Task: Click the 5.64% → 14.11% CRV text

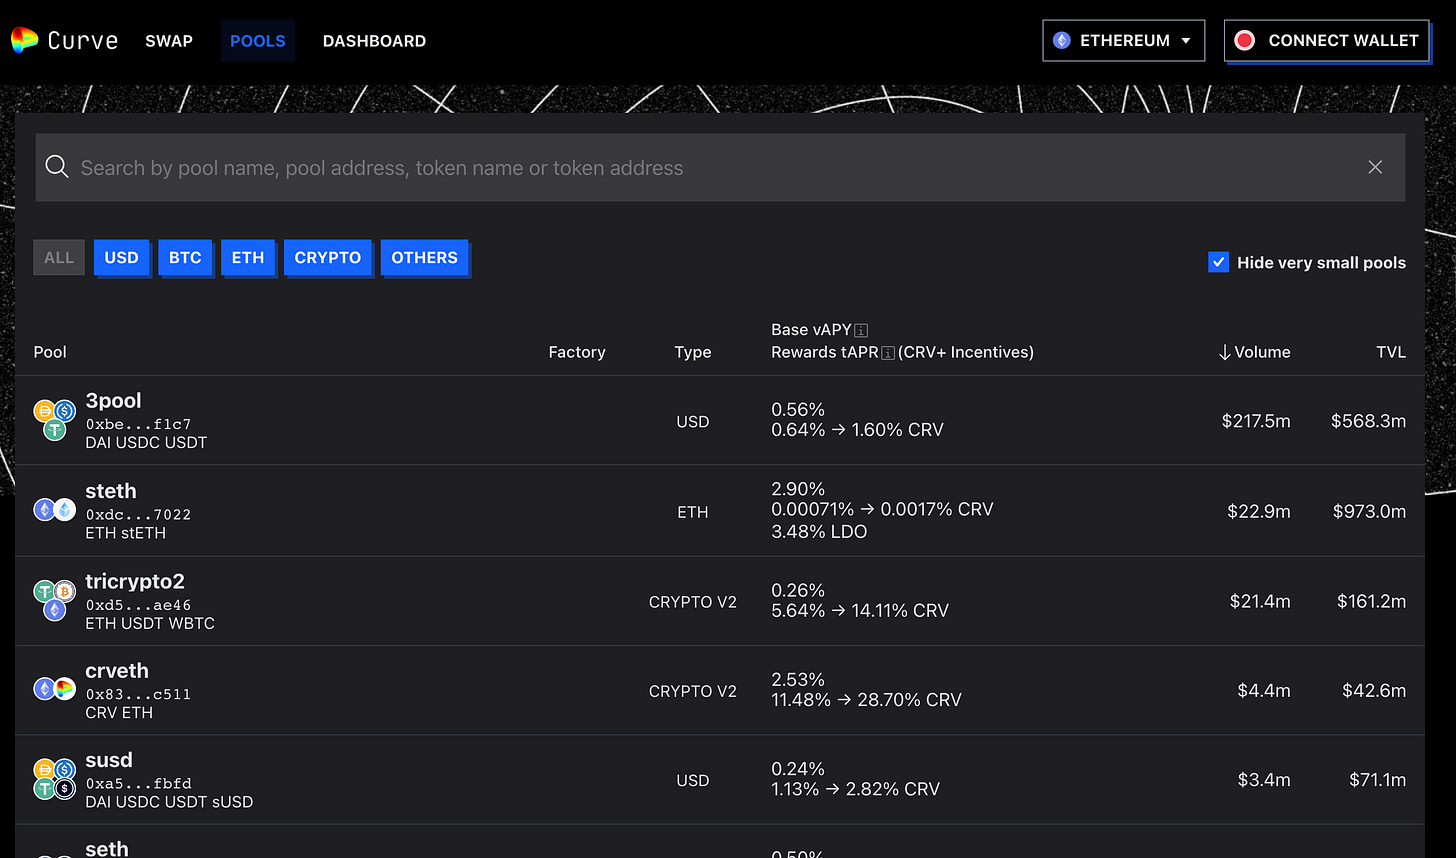Action: click(860, 610)
